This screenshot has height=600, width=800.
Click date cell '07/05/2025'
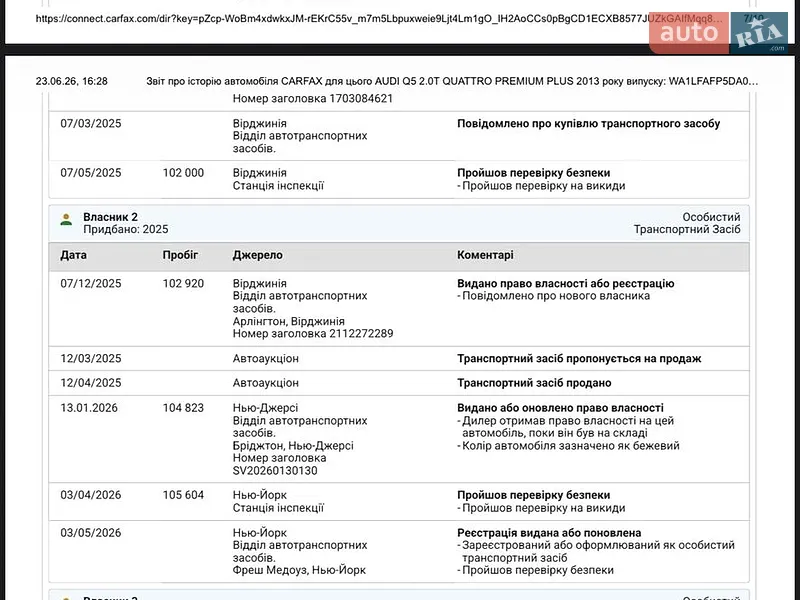tap(91, 173)
